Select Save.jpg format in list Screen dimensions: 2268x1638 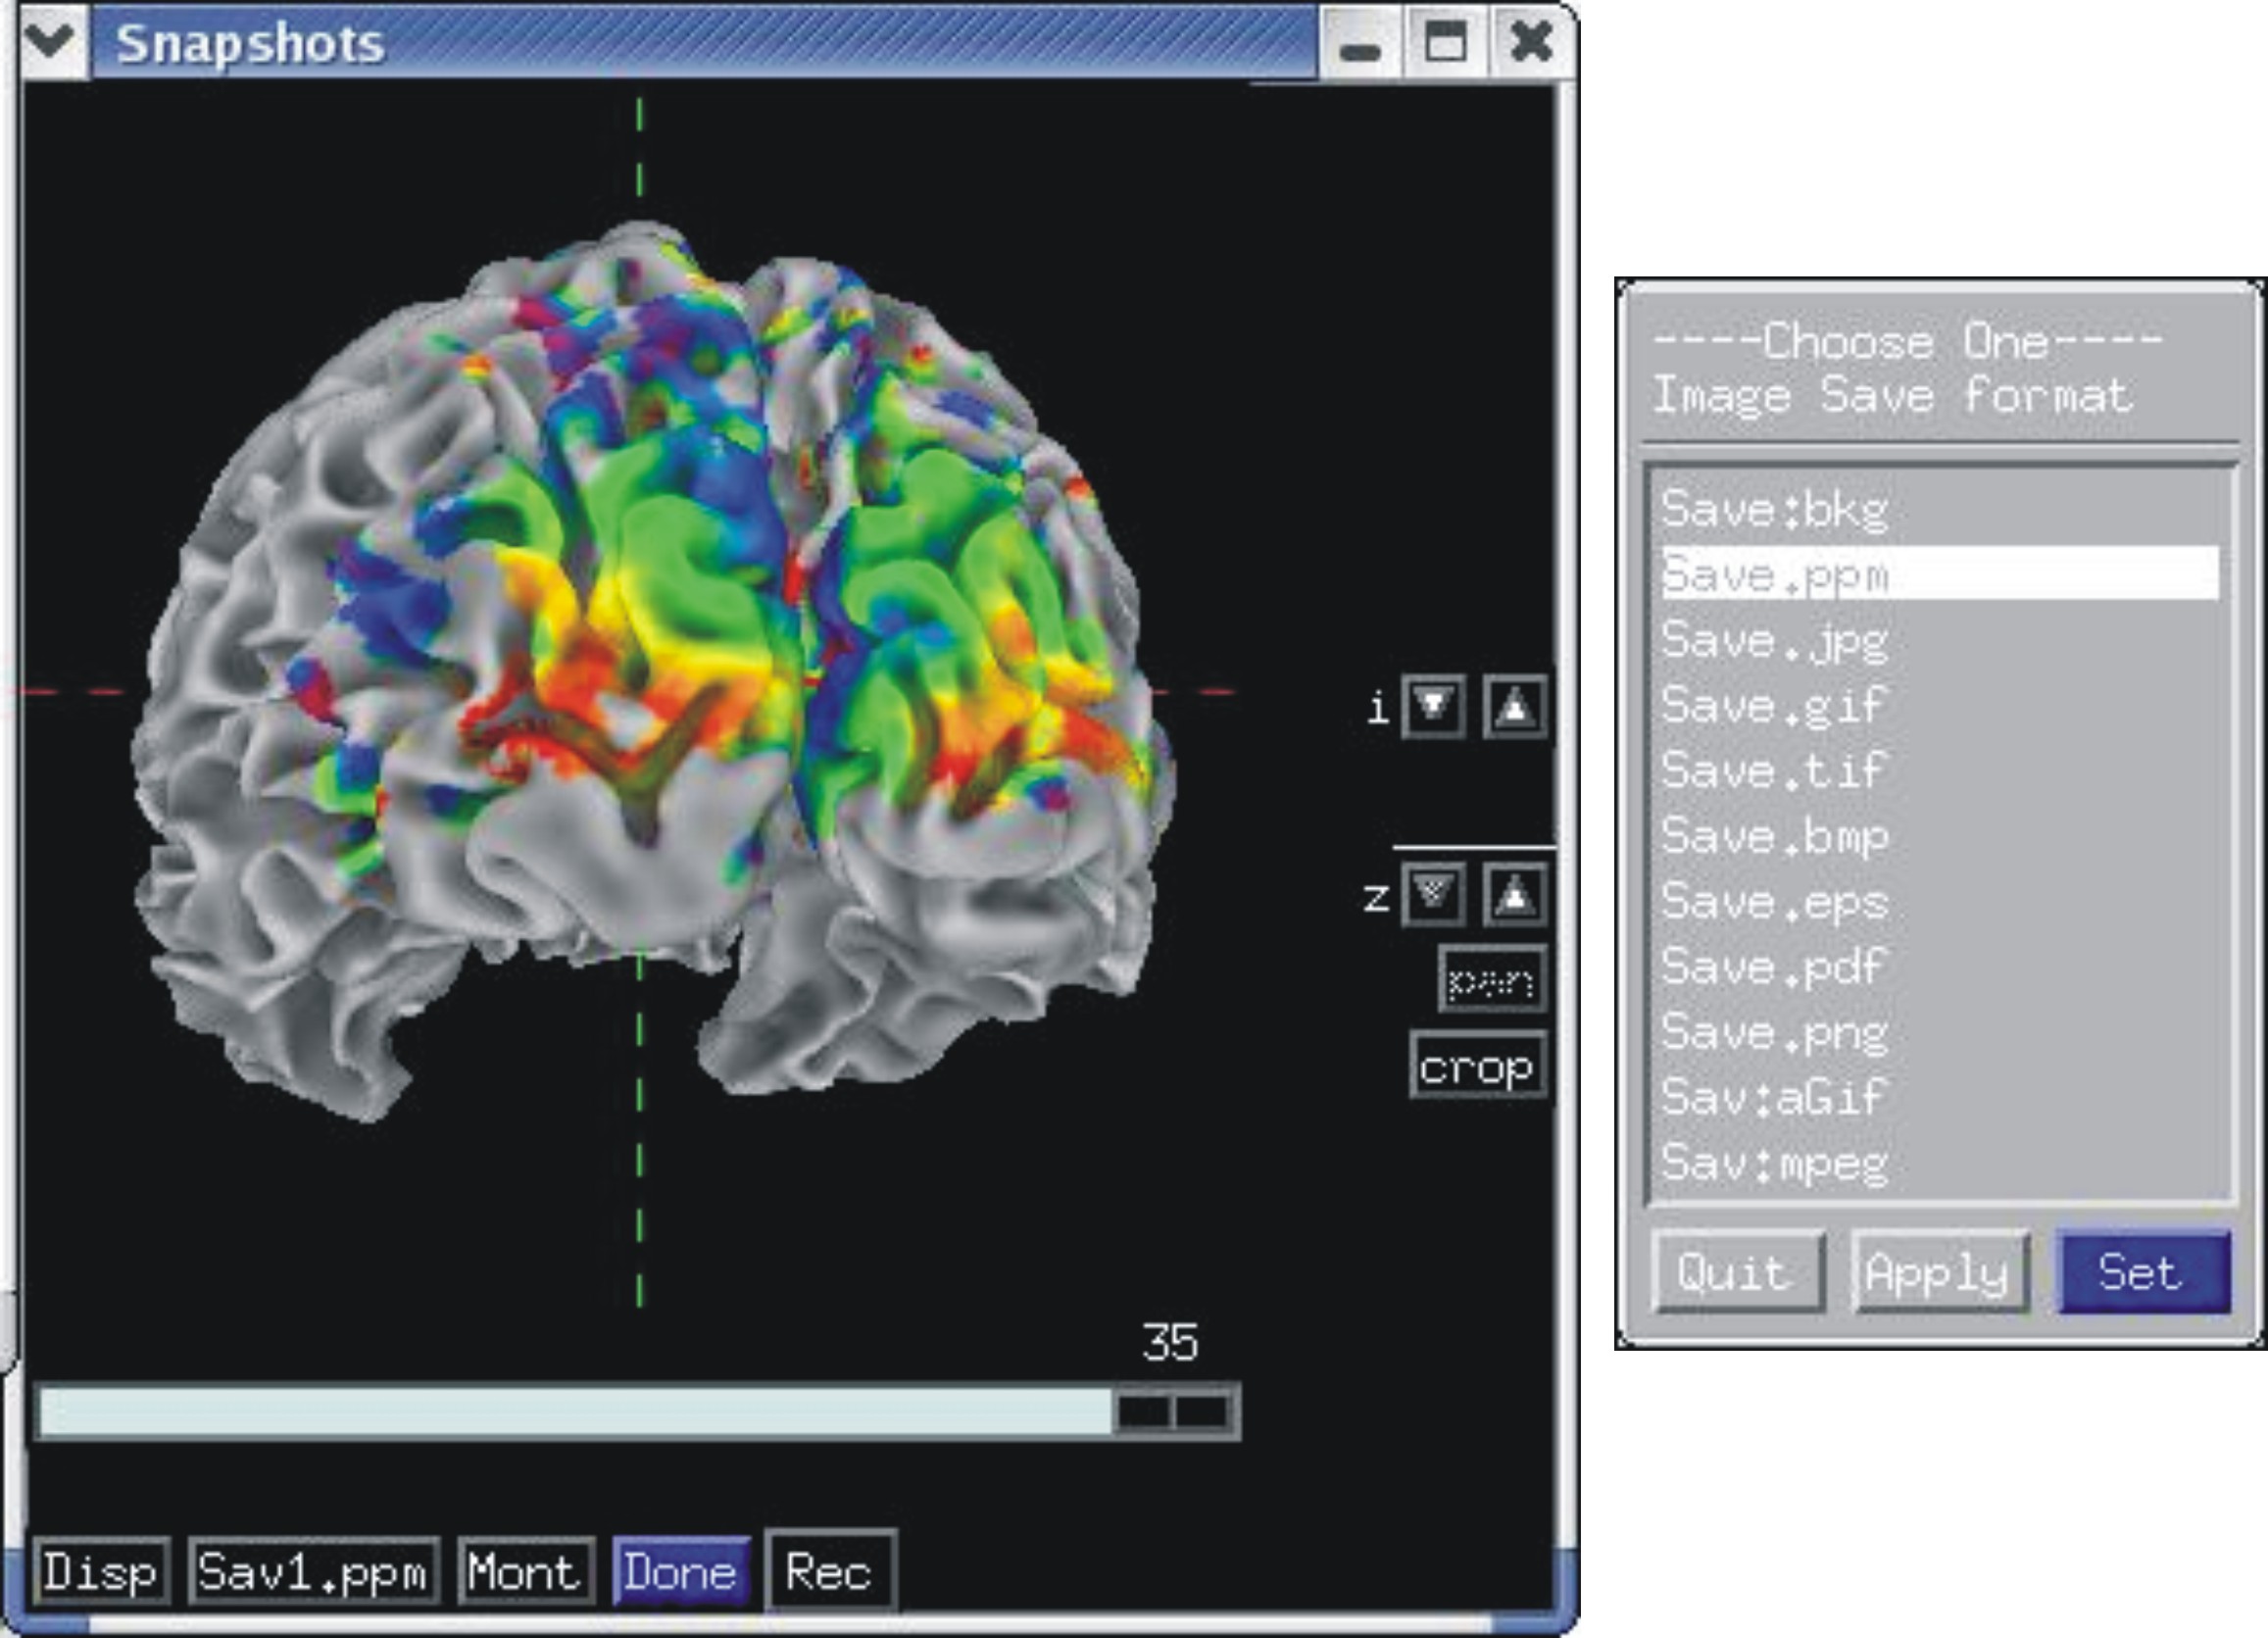(x=1775, y=640)
